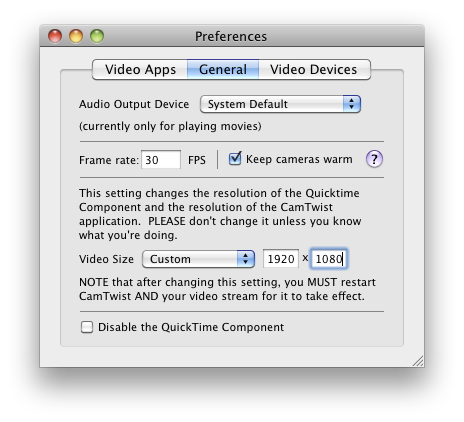Click the yellow minimize window button
Image resolution: width=464 pixels, height=422 pixels.
pos(76,36)
